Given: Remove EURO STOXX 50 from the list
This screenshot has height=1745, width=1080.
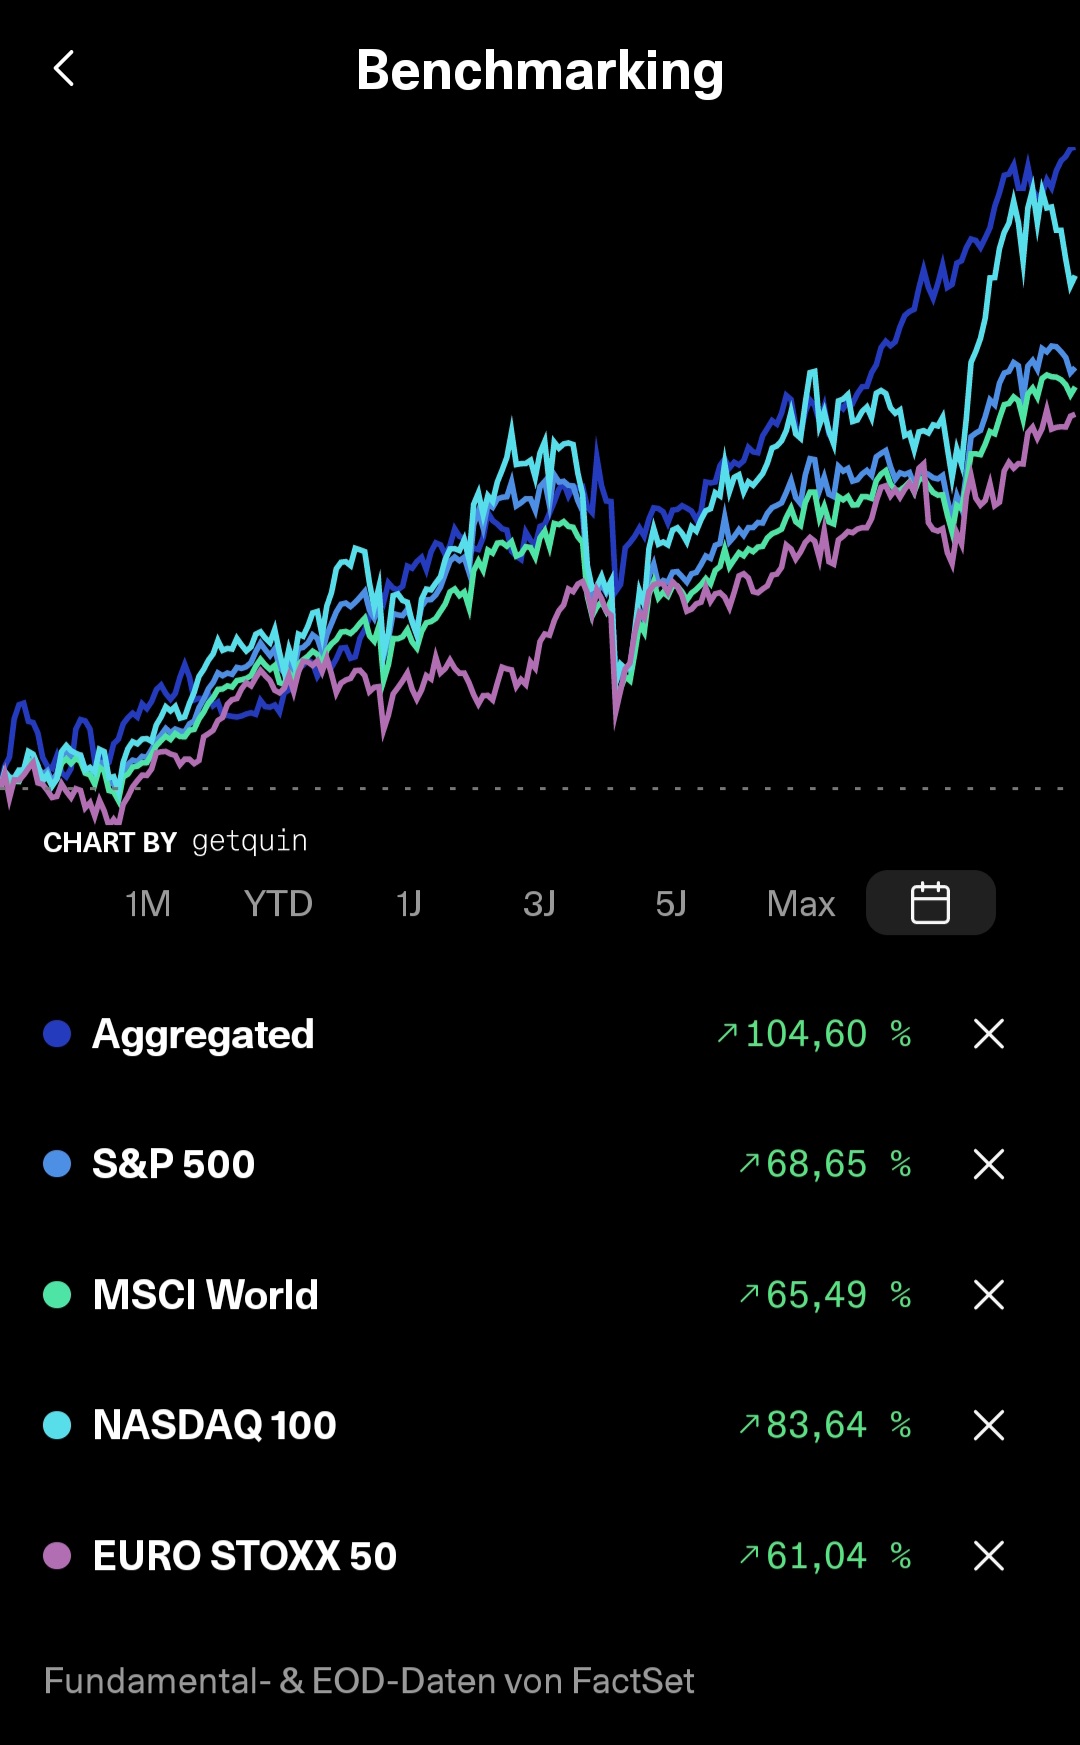Looking at the screenshot, I should coord(988,1556).
